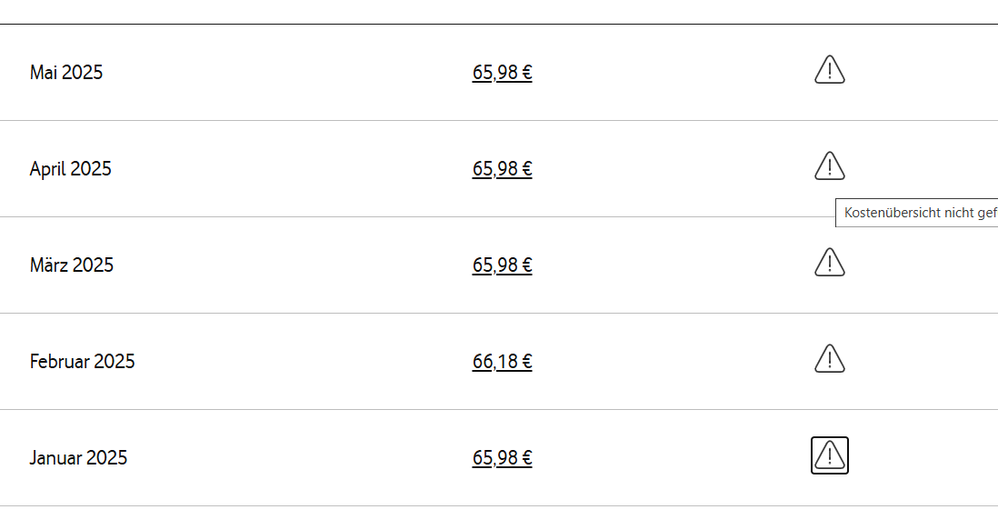998x520 pixels.
Task: Click the Februar 2025 warning triangle icon
Action: pyautogui.click(x=829, y=359)
